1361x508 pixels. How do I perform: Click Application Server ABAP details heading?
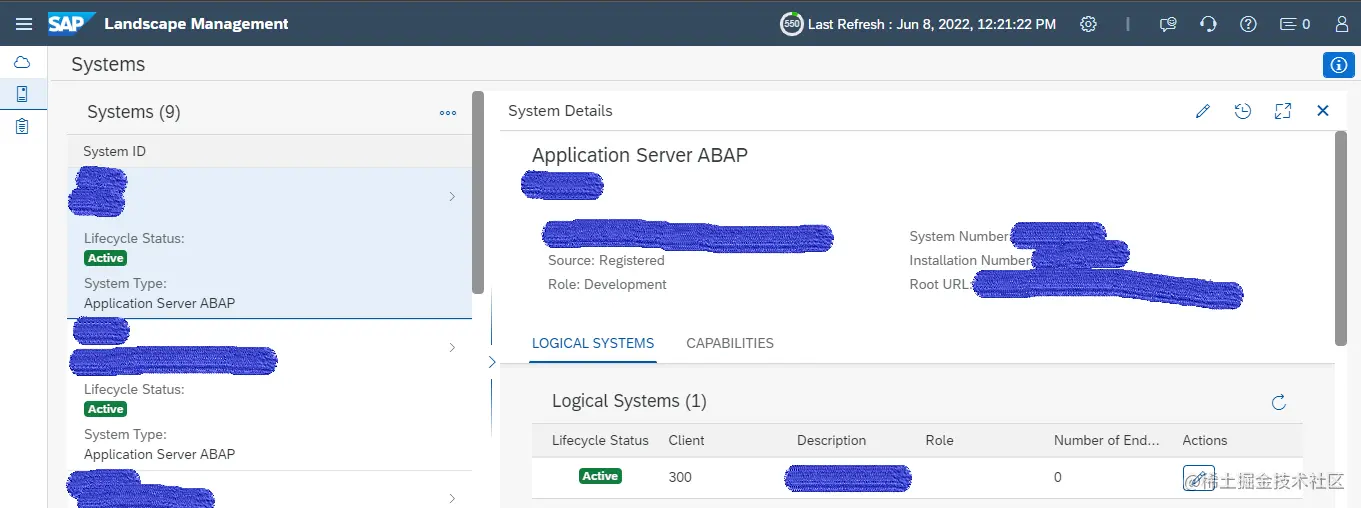pos(640,155)
